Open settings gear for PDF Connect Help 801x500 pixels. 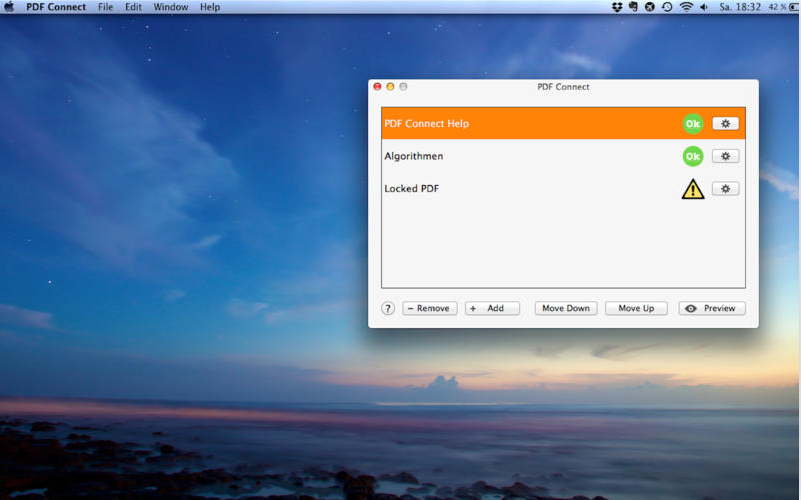pos(725,124)
